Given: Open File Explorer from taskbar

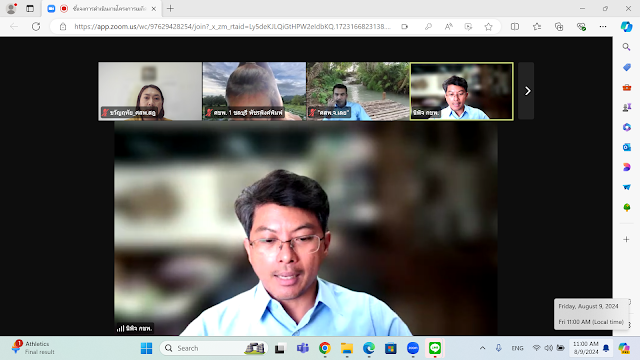Looking at the screenshot, I should tap(347, 348).
